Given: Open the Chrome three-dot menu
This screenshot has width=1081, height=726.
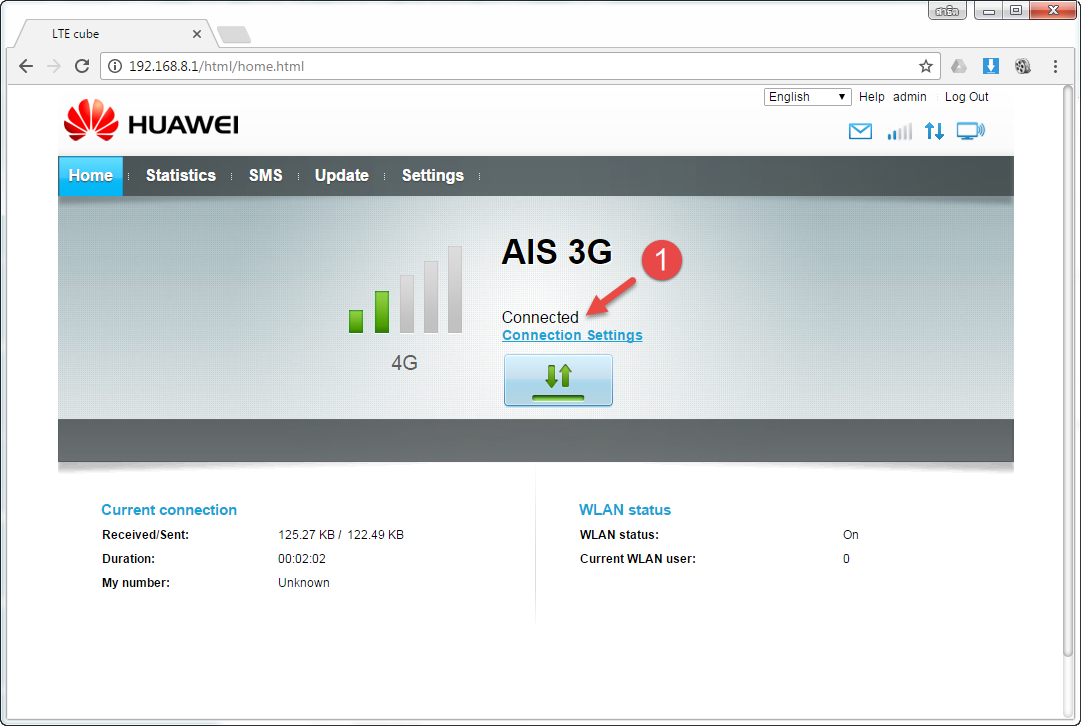Looking at the screenshot, I should click(x=1055, y=66).
